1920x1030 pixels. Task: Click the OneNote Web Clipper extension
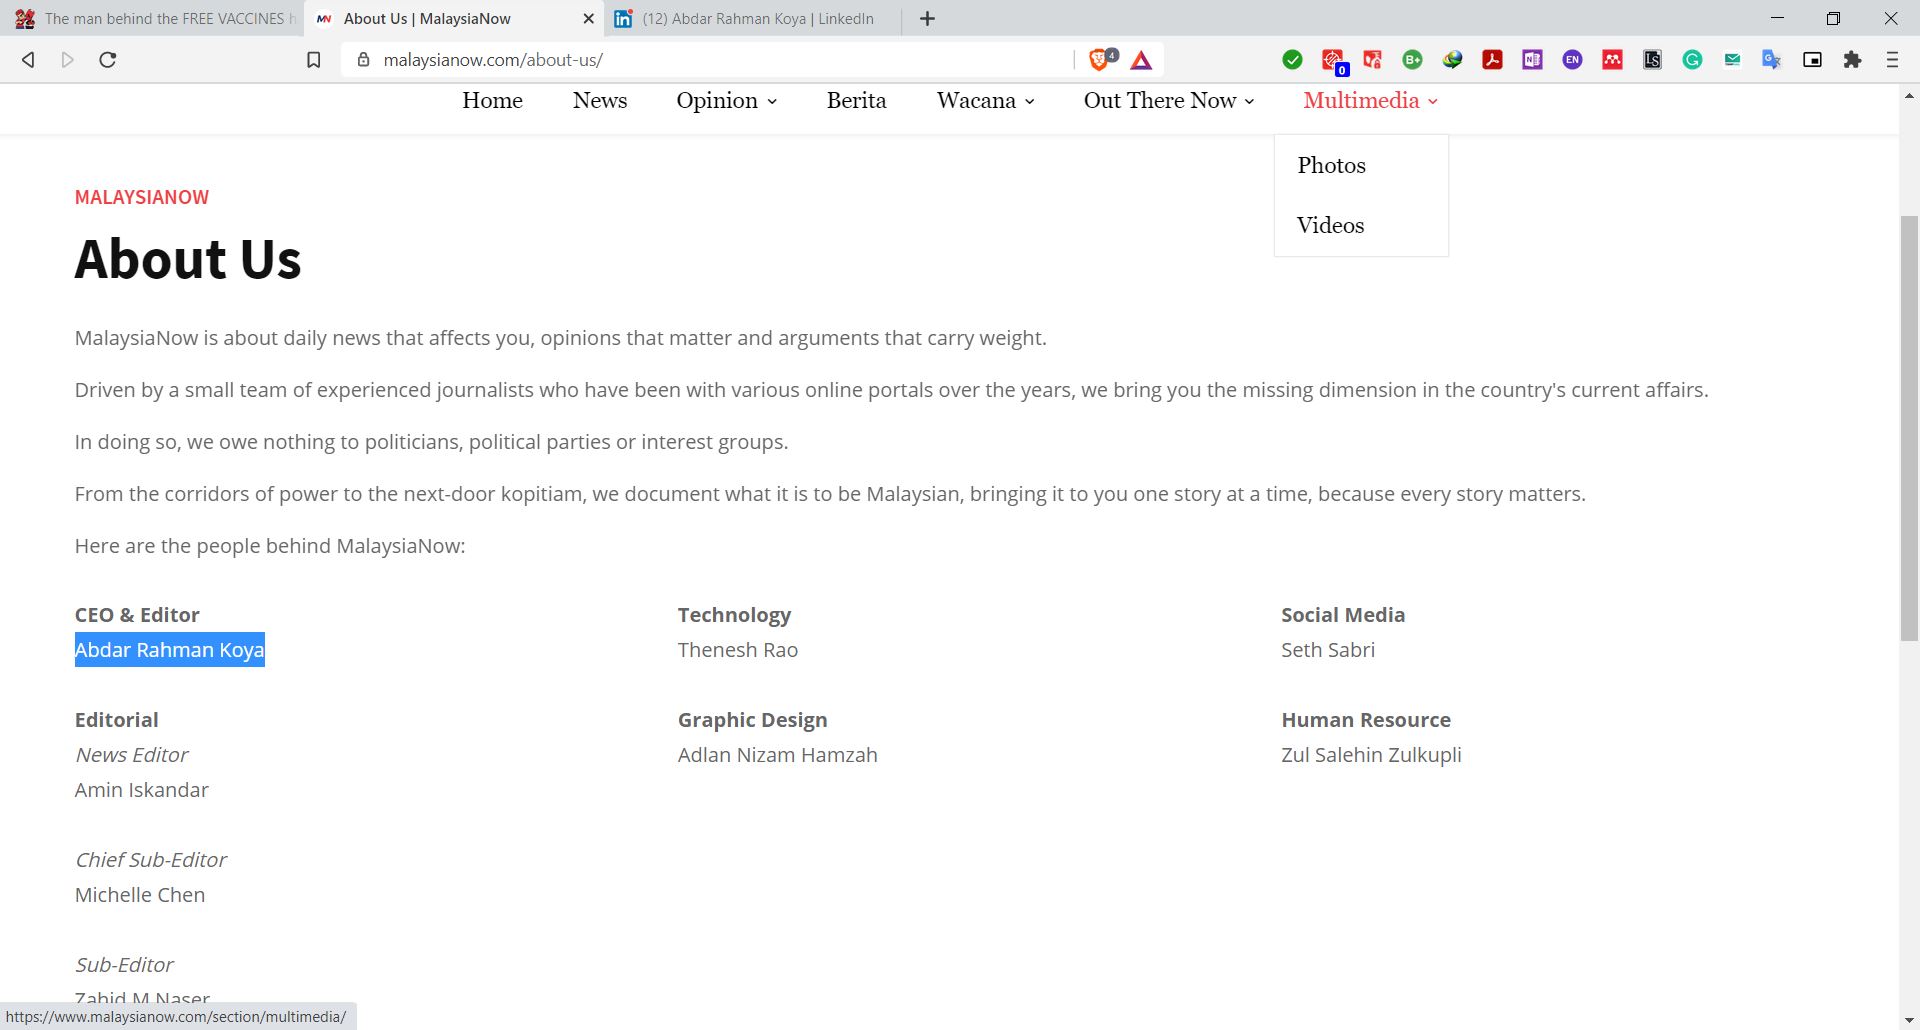pyautogui.click(x=1532, y=60)
